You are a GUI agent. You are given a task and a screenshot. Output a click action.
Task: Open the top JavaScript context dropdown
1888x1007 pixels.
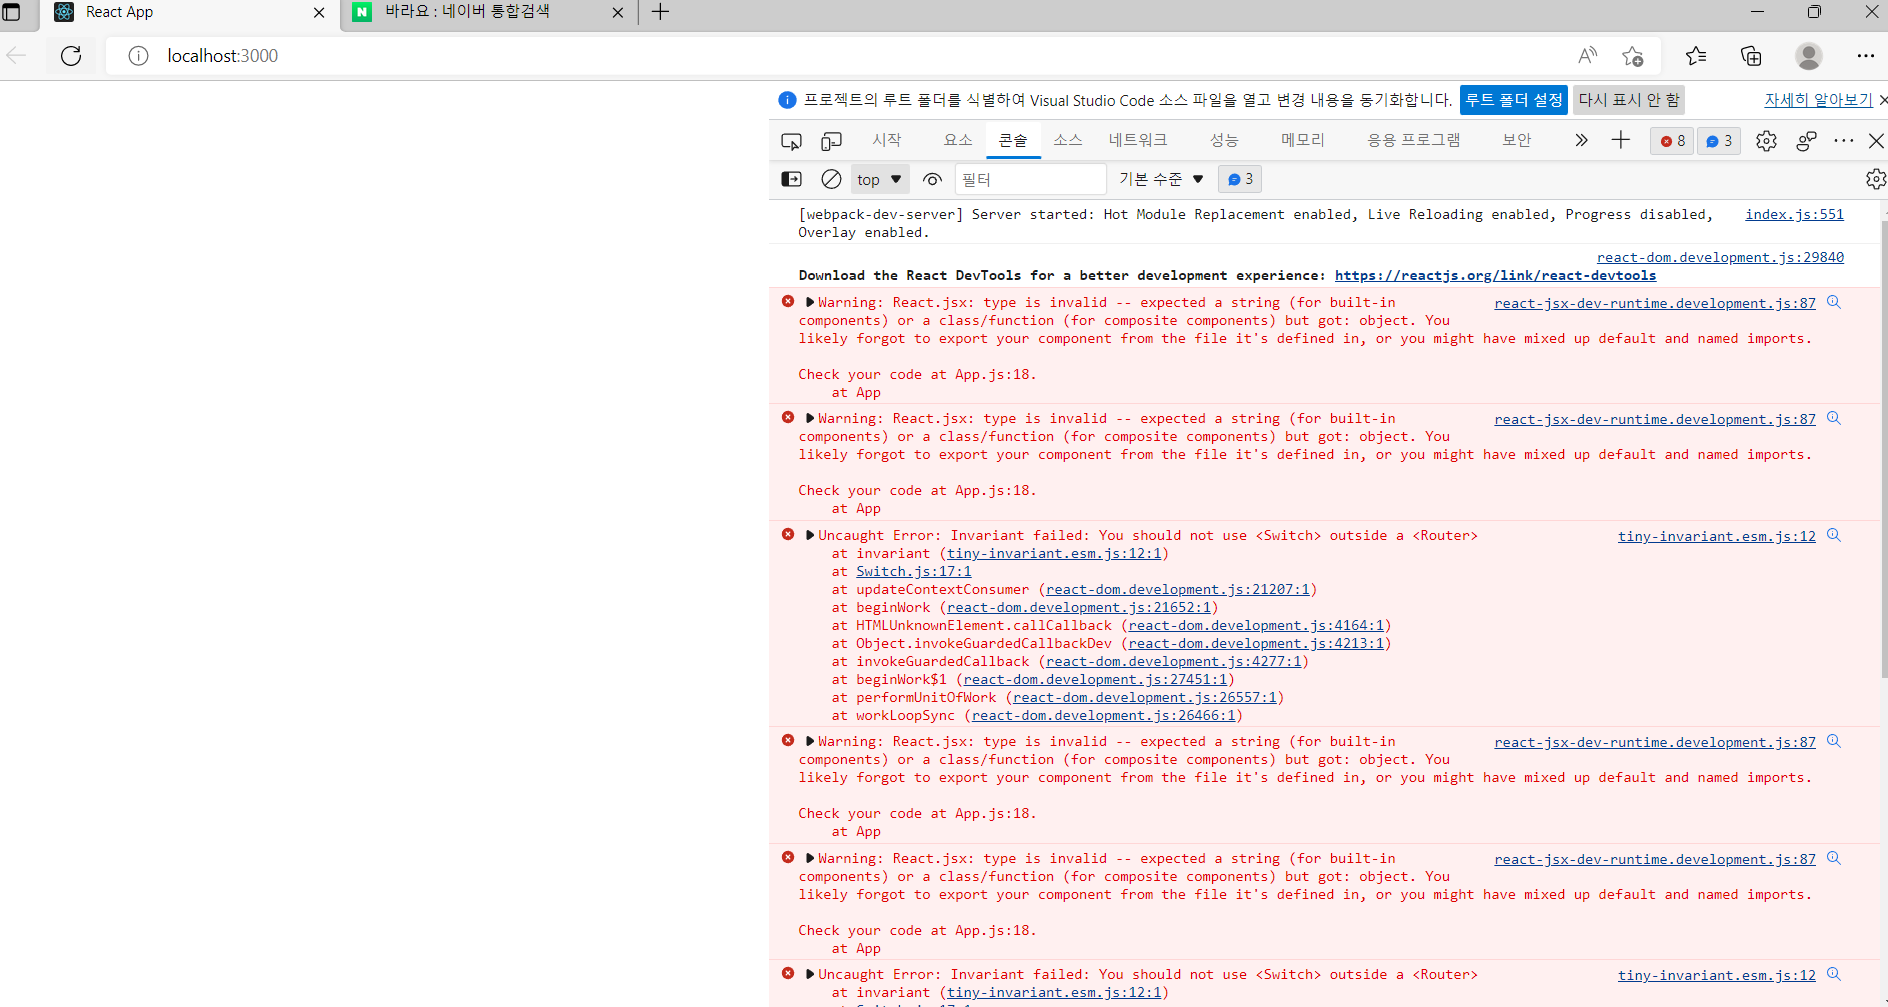(880, 179)
